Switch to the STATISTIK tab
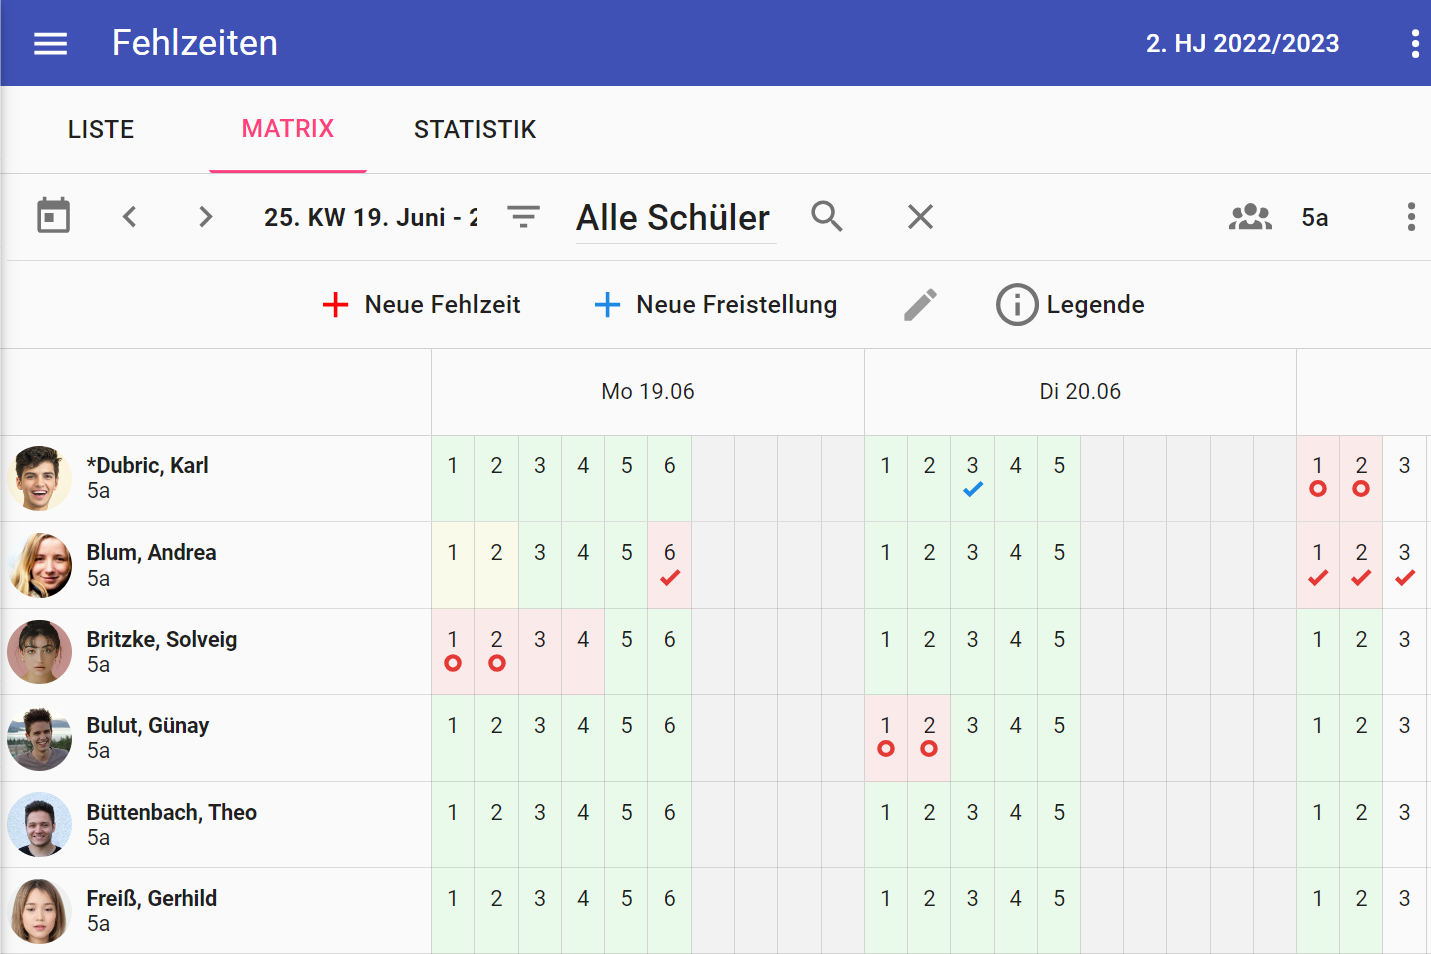Image resolution: width=1431 pixels, height=954 pixels. coord(475,129)
